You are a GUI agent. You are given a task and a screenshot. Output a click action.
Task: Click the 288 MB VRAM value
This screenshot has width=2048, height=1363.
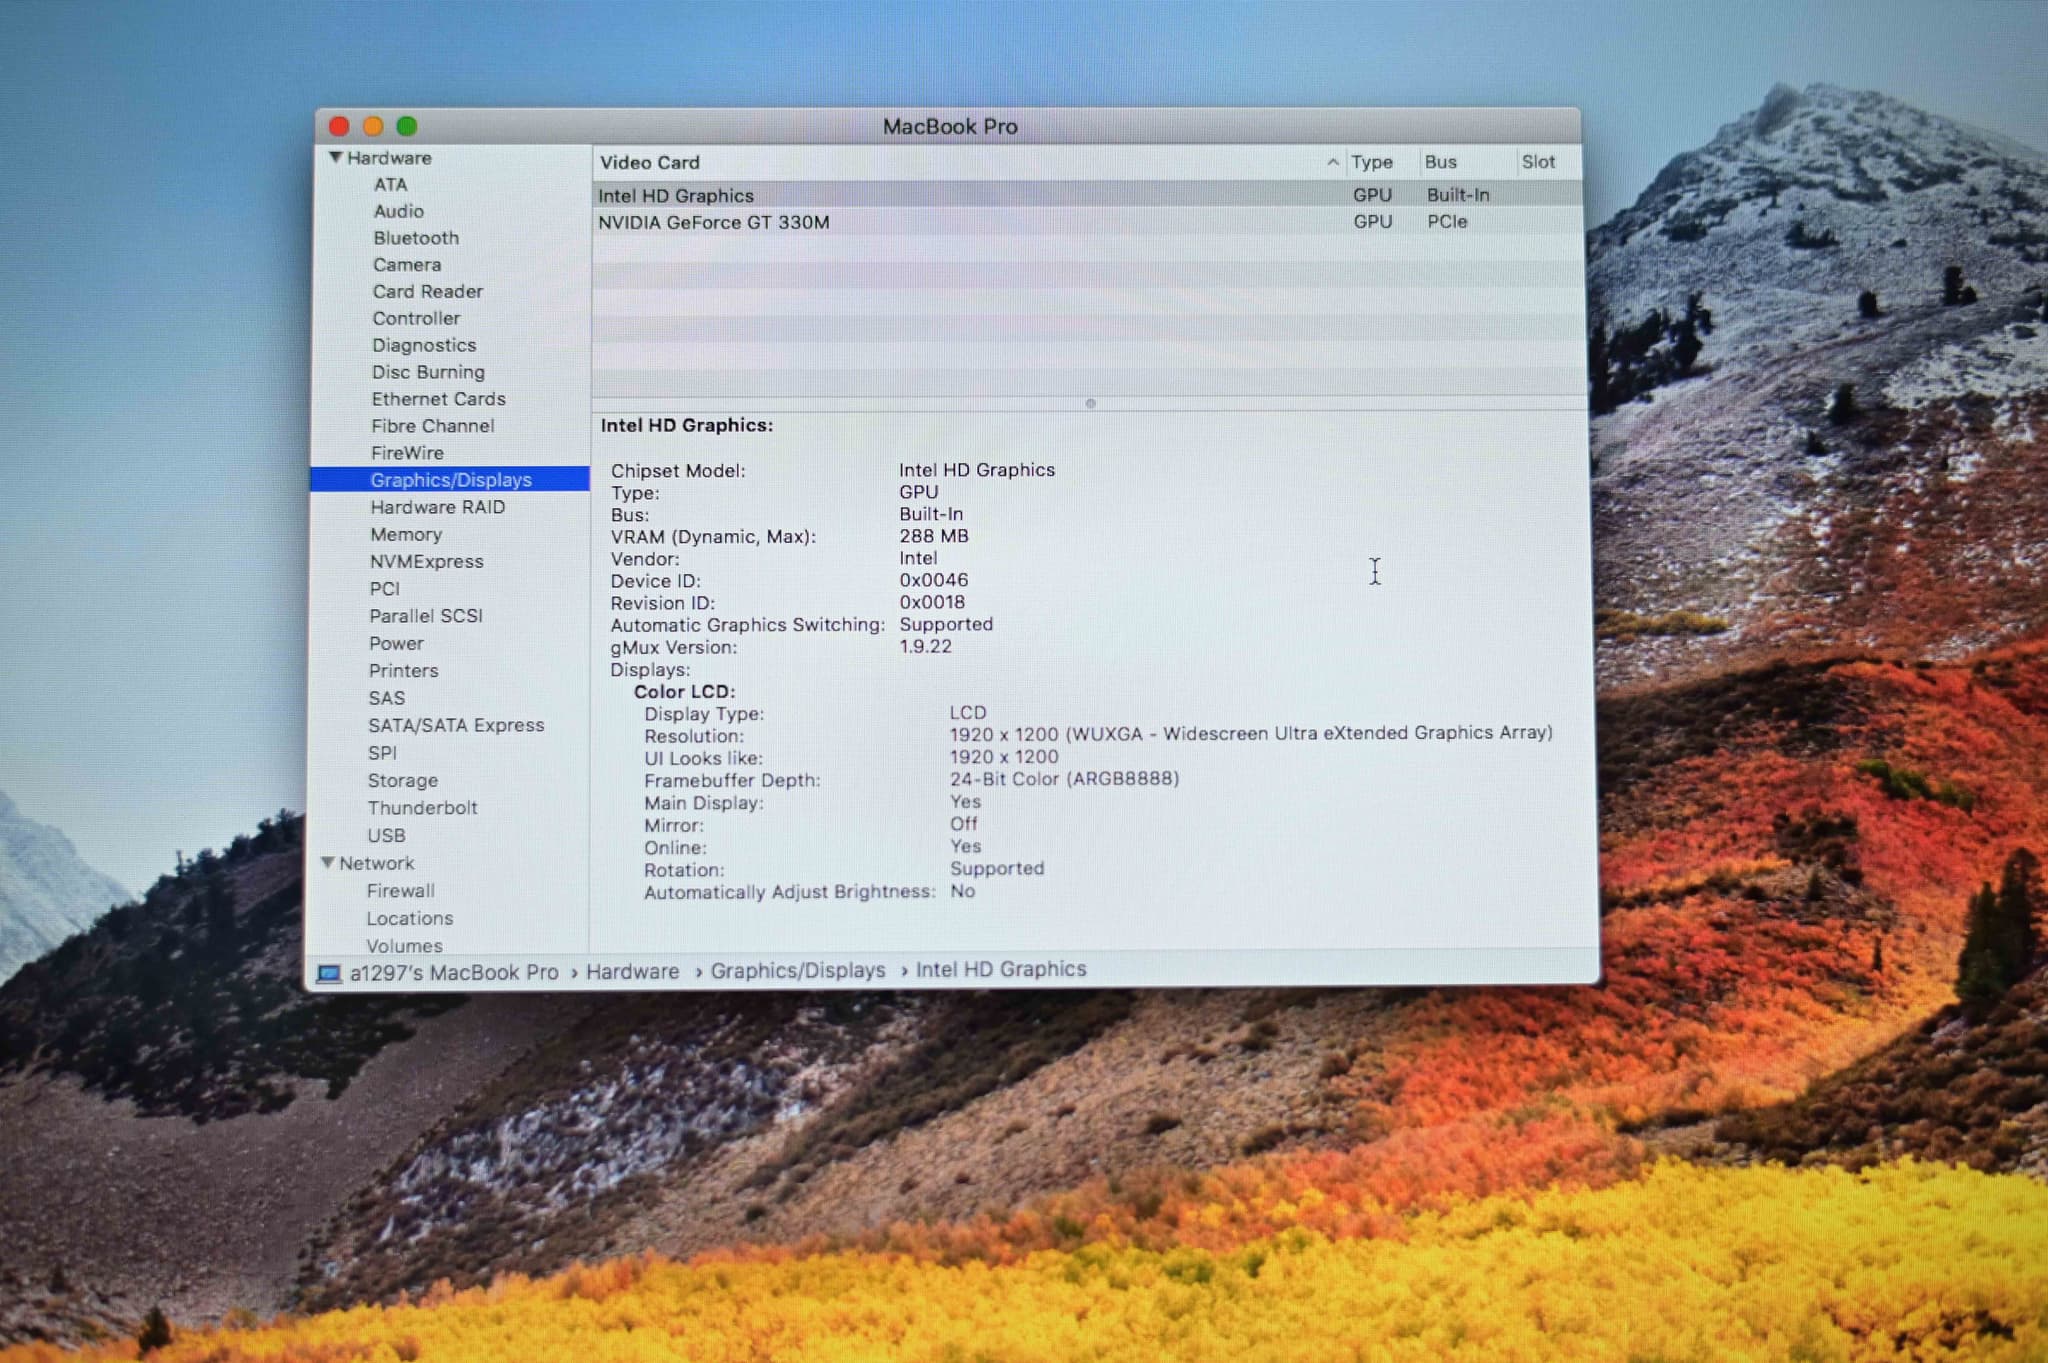pos(933,536)
